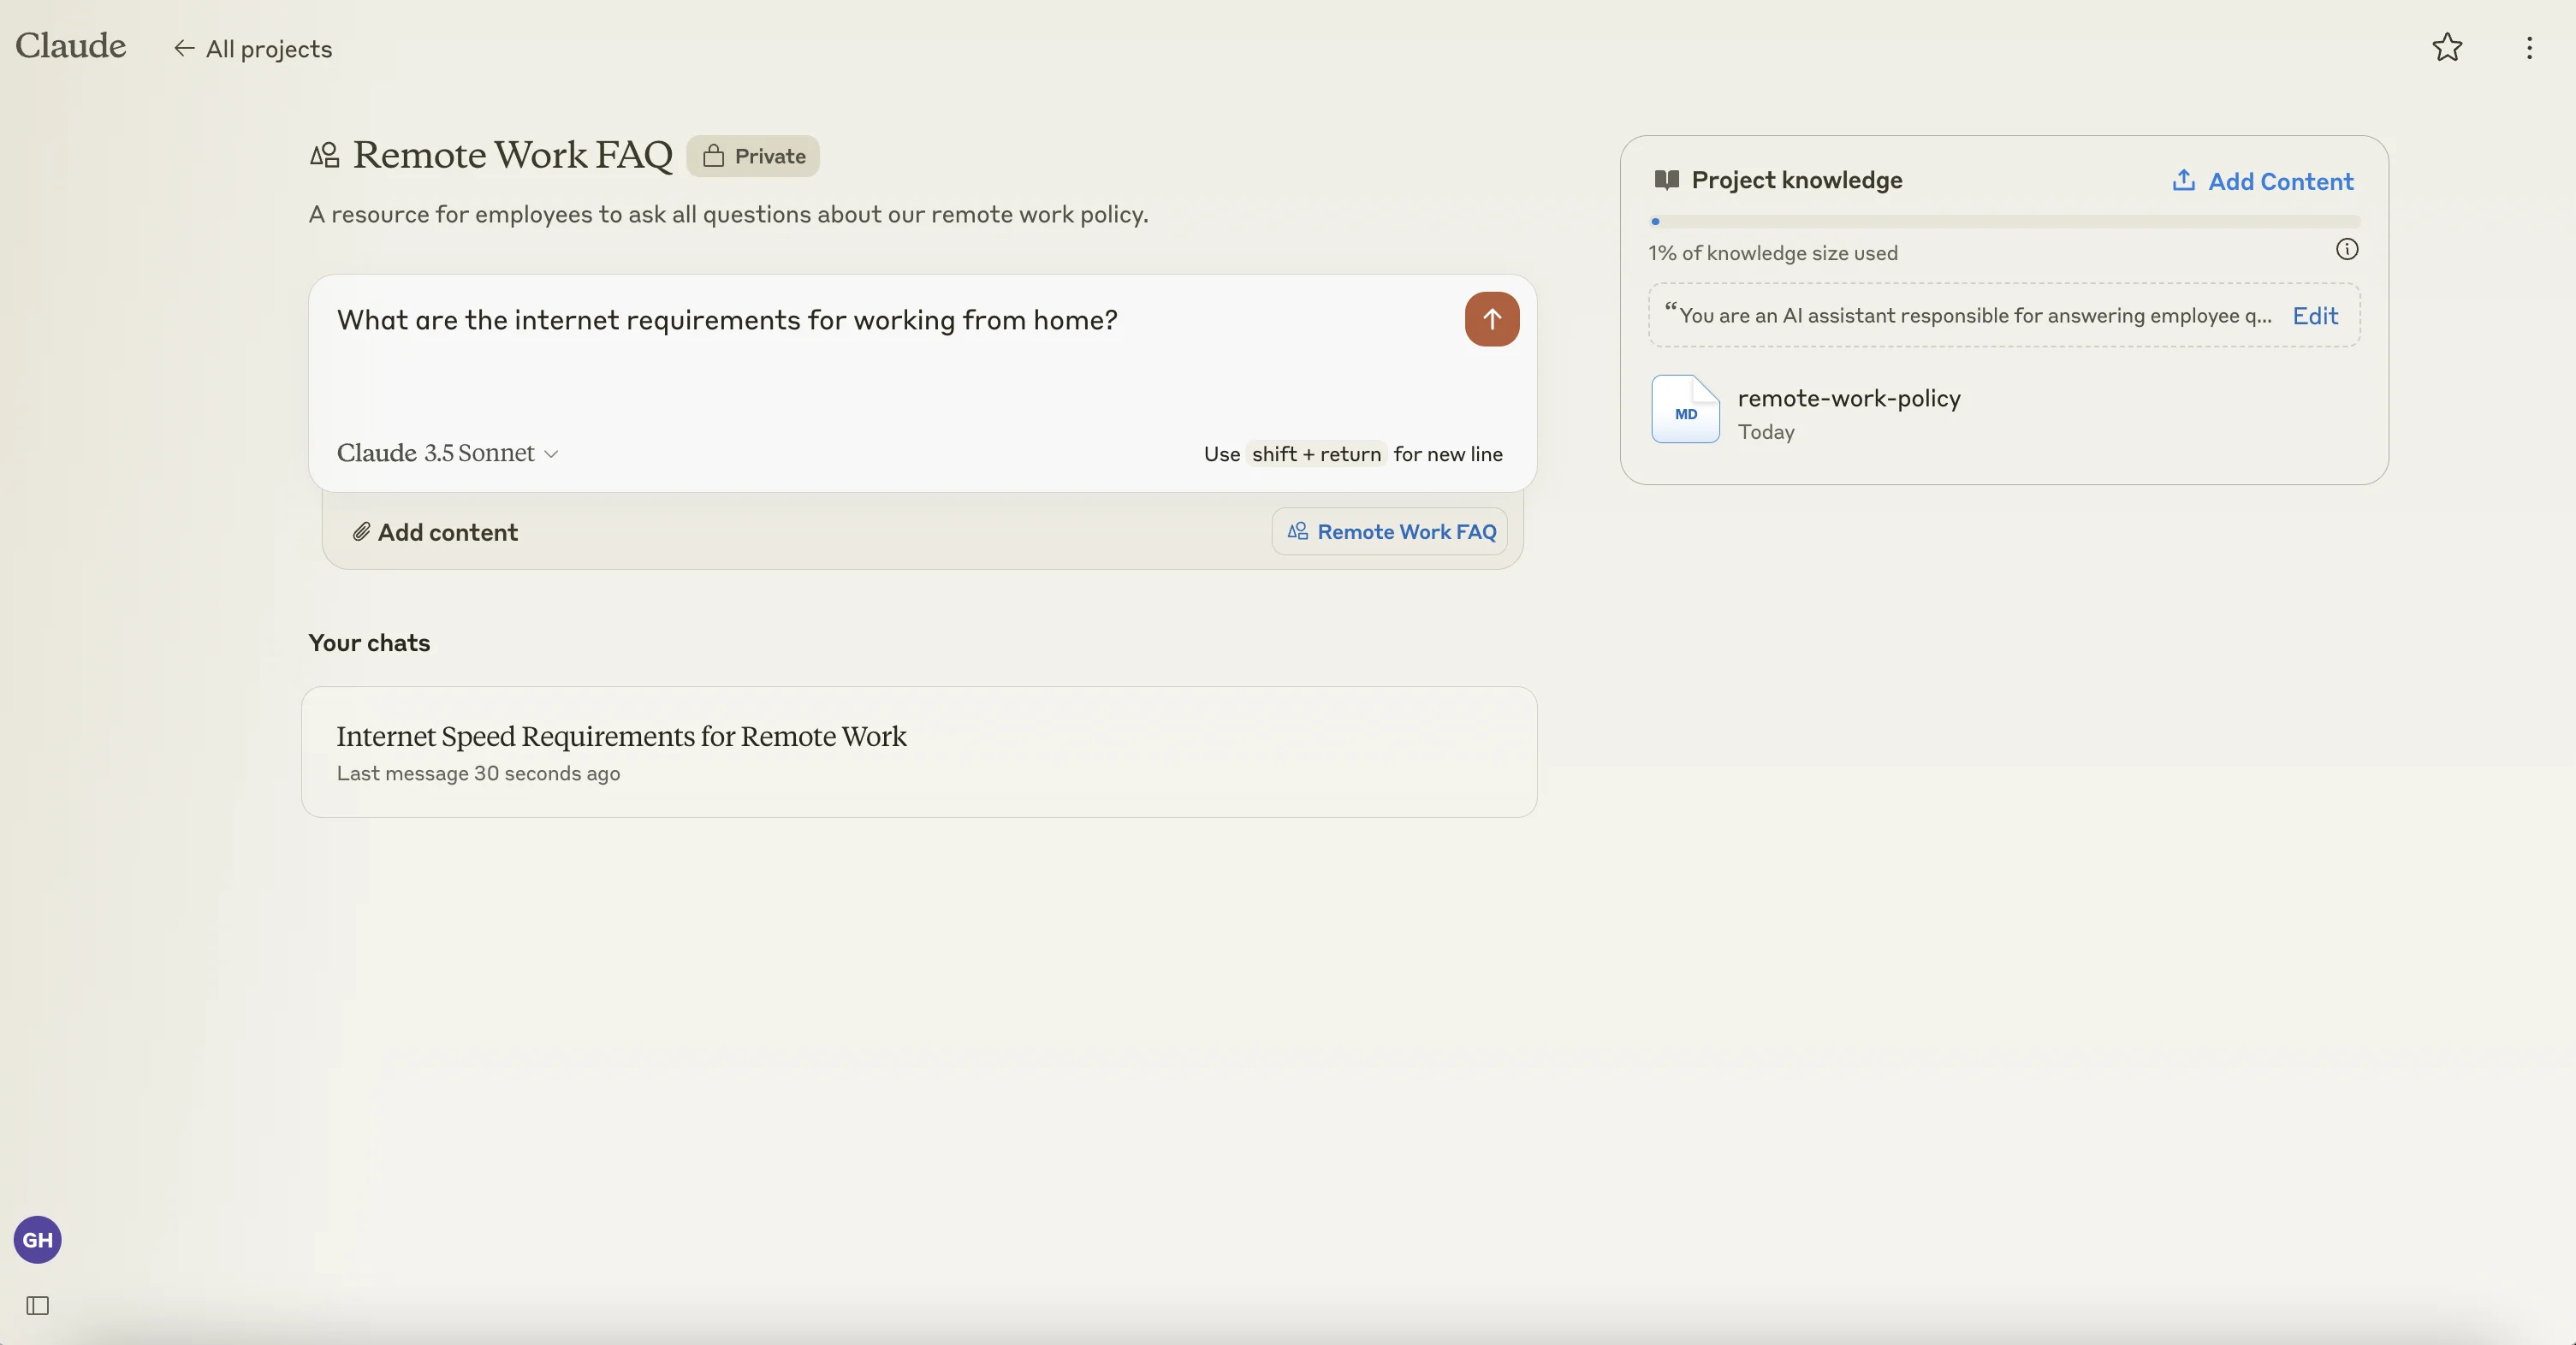
Task: Click the Claude logo
Action: 71,46
